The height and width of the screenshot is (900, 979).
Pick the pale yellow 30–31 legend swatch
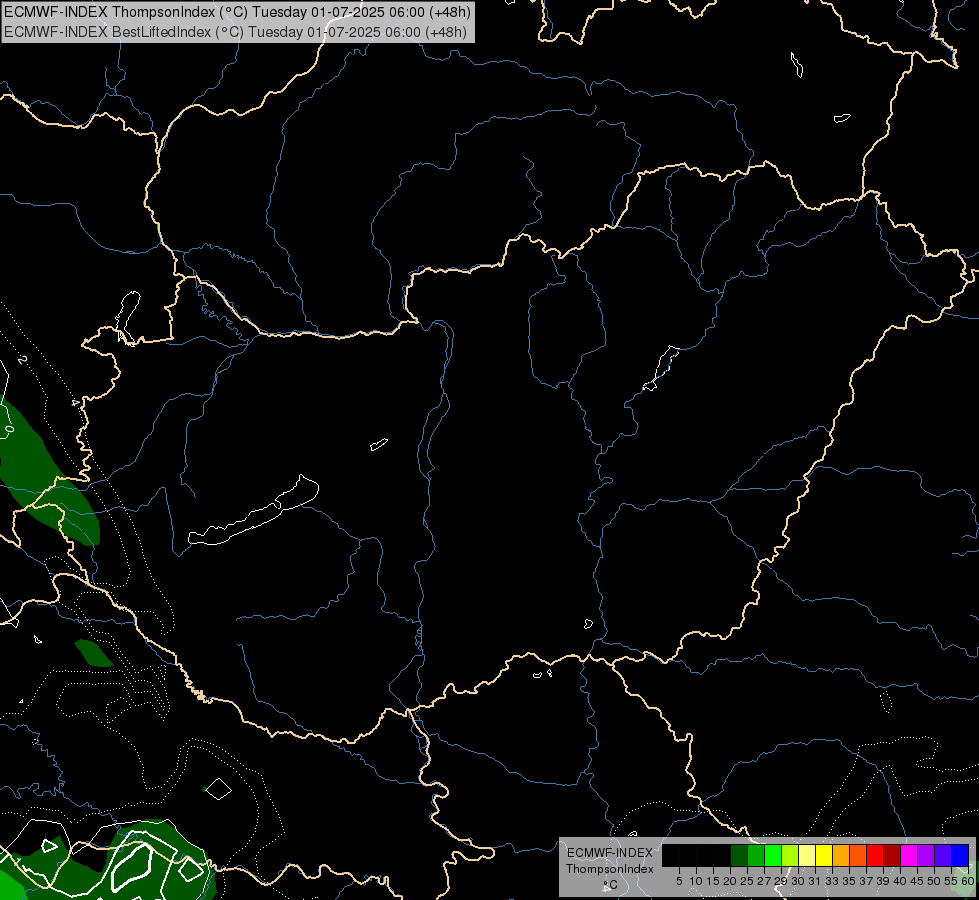coord(807,855)
